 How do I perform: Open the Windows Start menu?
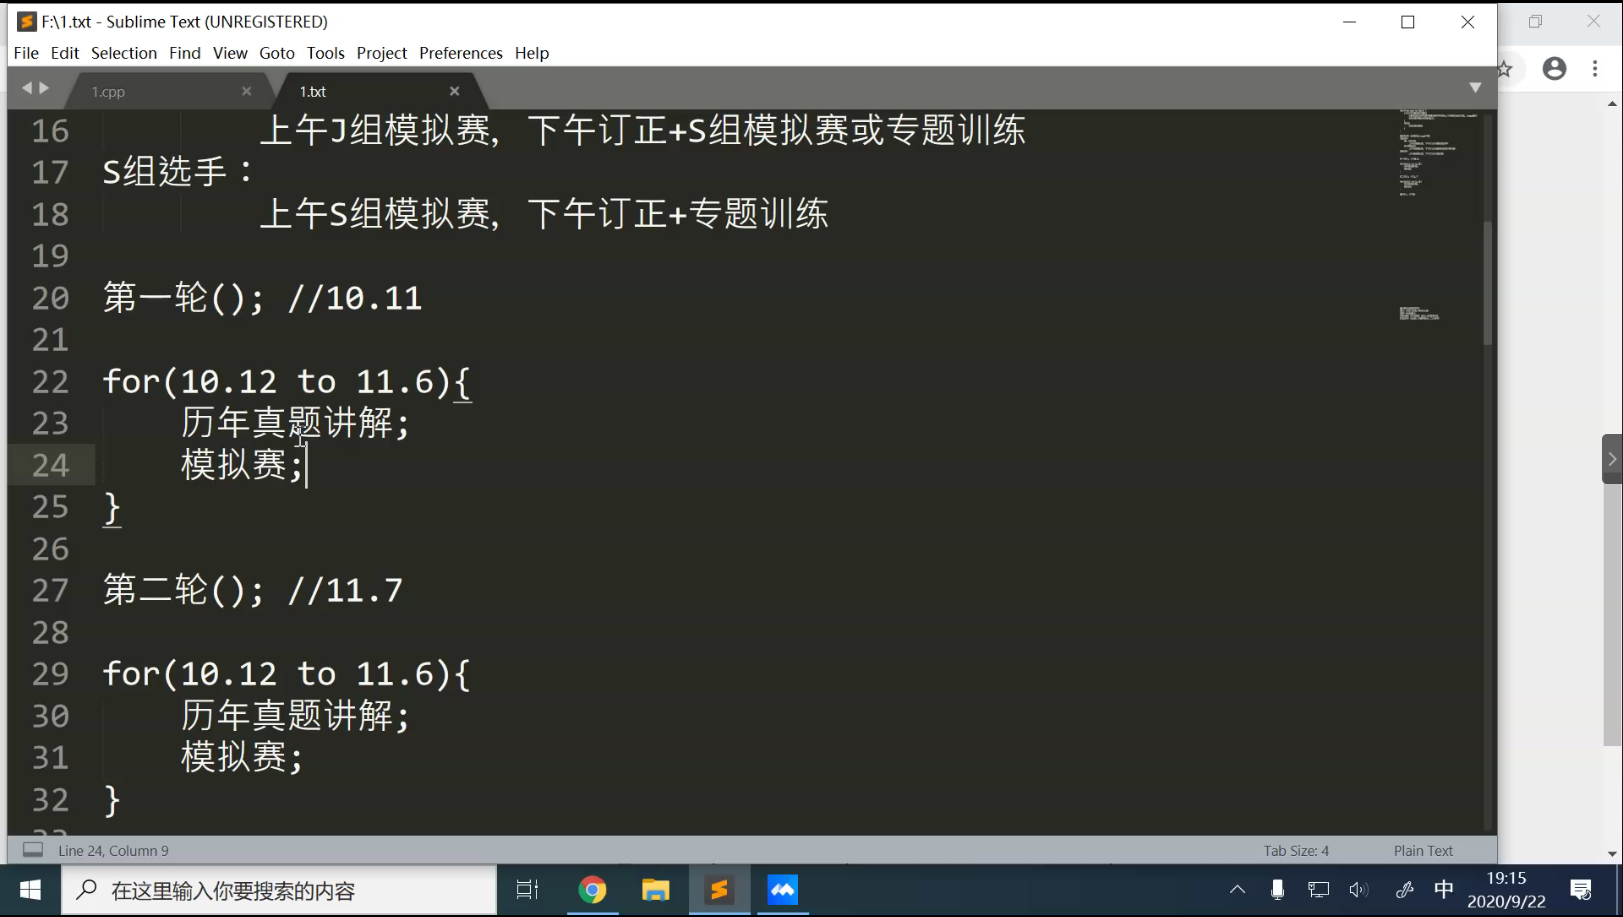click(x=30, y=890)
